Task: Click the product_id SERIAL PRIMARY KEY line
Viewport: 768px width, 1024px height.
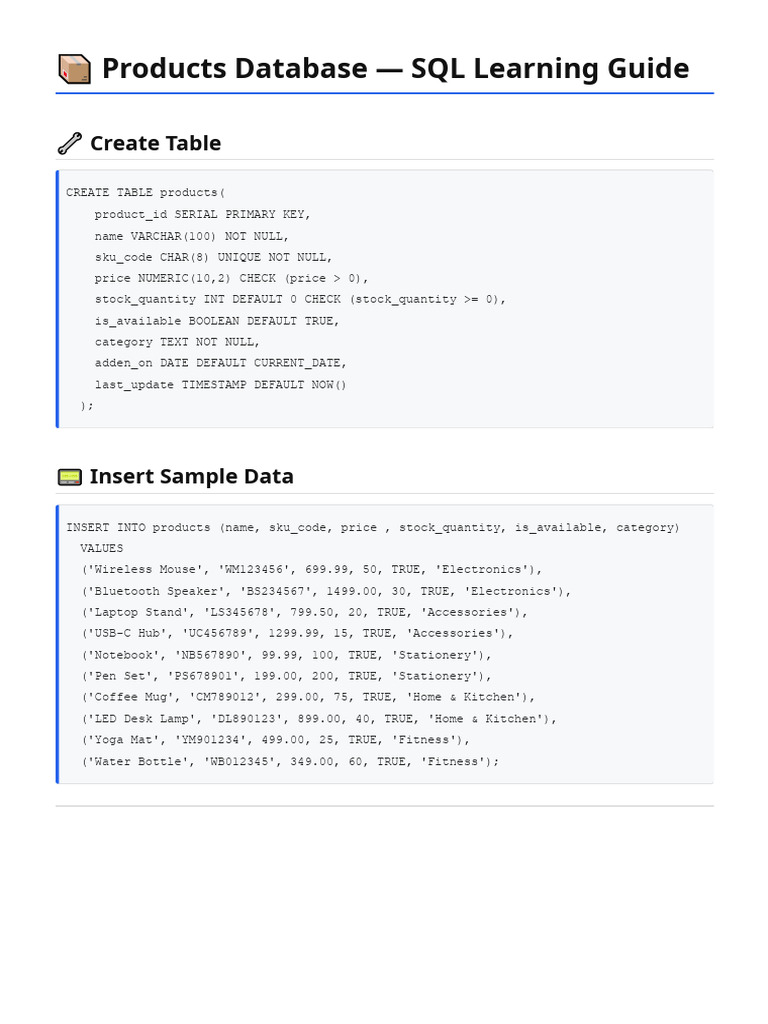Action: click(202, 214)
